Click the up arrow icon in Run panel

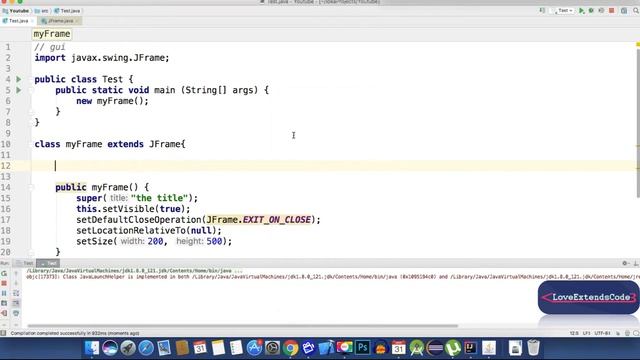coord(16,273)
